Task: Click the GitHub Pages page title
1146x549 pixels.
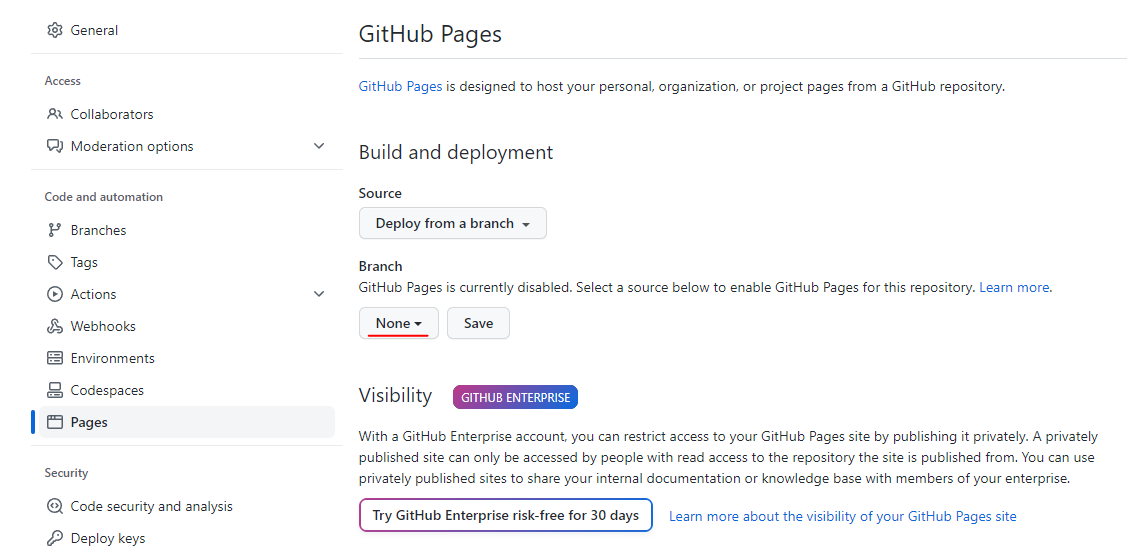Action: coord(430,34)
